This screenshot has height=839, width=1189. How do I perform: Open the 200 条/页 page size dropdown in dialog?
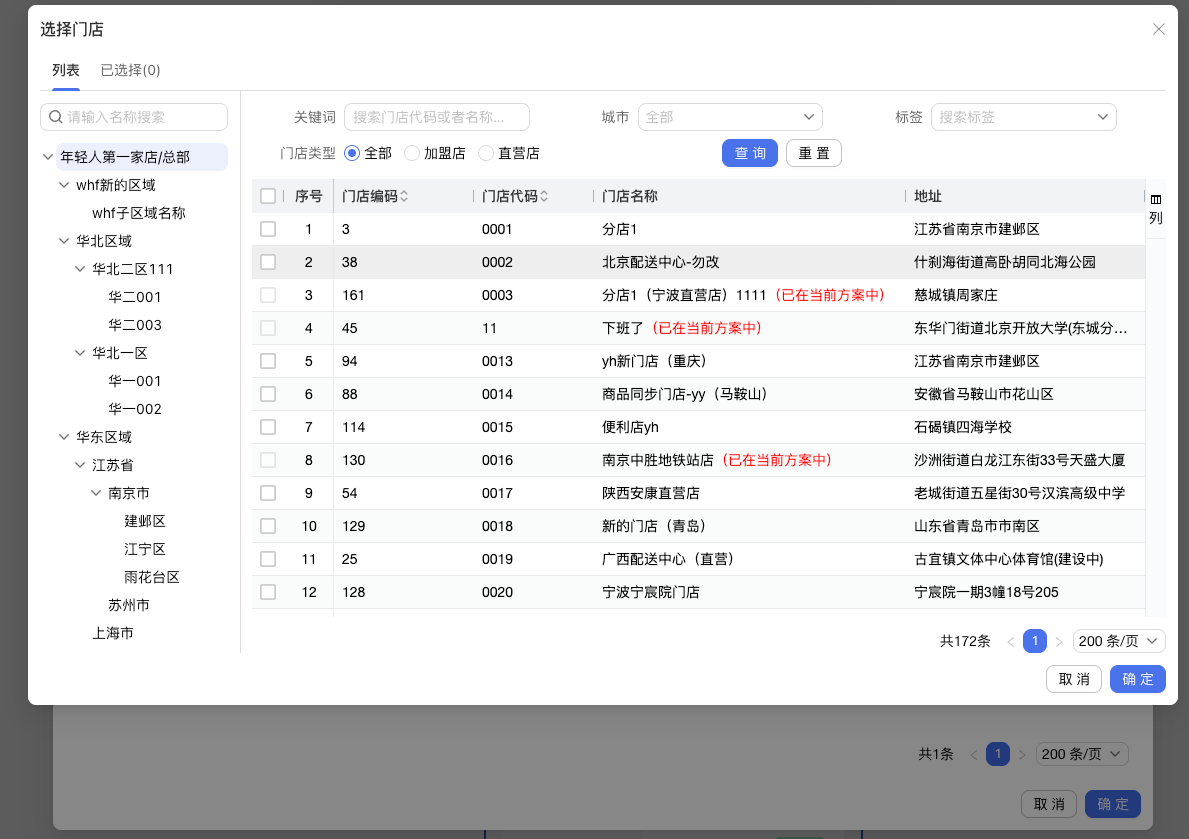click(1118, 642)
